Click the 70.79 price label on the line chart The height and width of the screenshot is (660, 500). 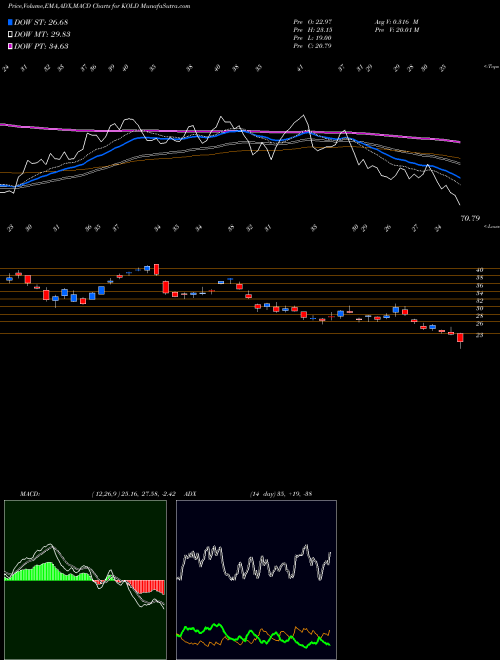(x=470, y=218)
